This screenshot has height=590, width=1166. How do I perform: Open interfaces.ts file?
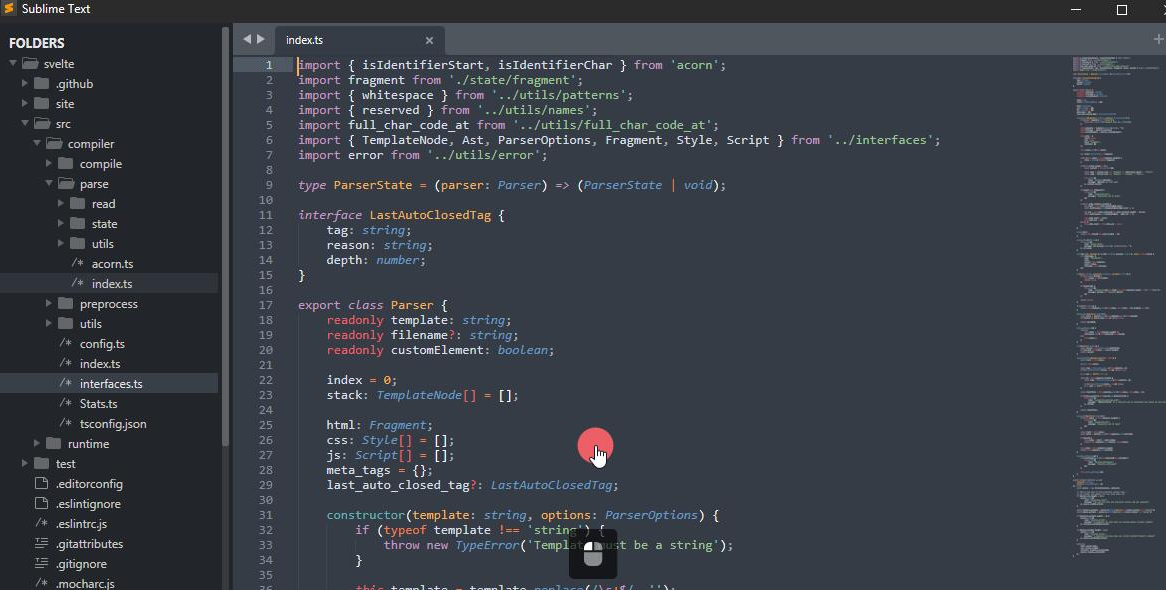[111, 384]
